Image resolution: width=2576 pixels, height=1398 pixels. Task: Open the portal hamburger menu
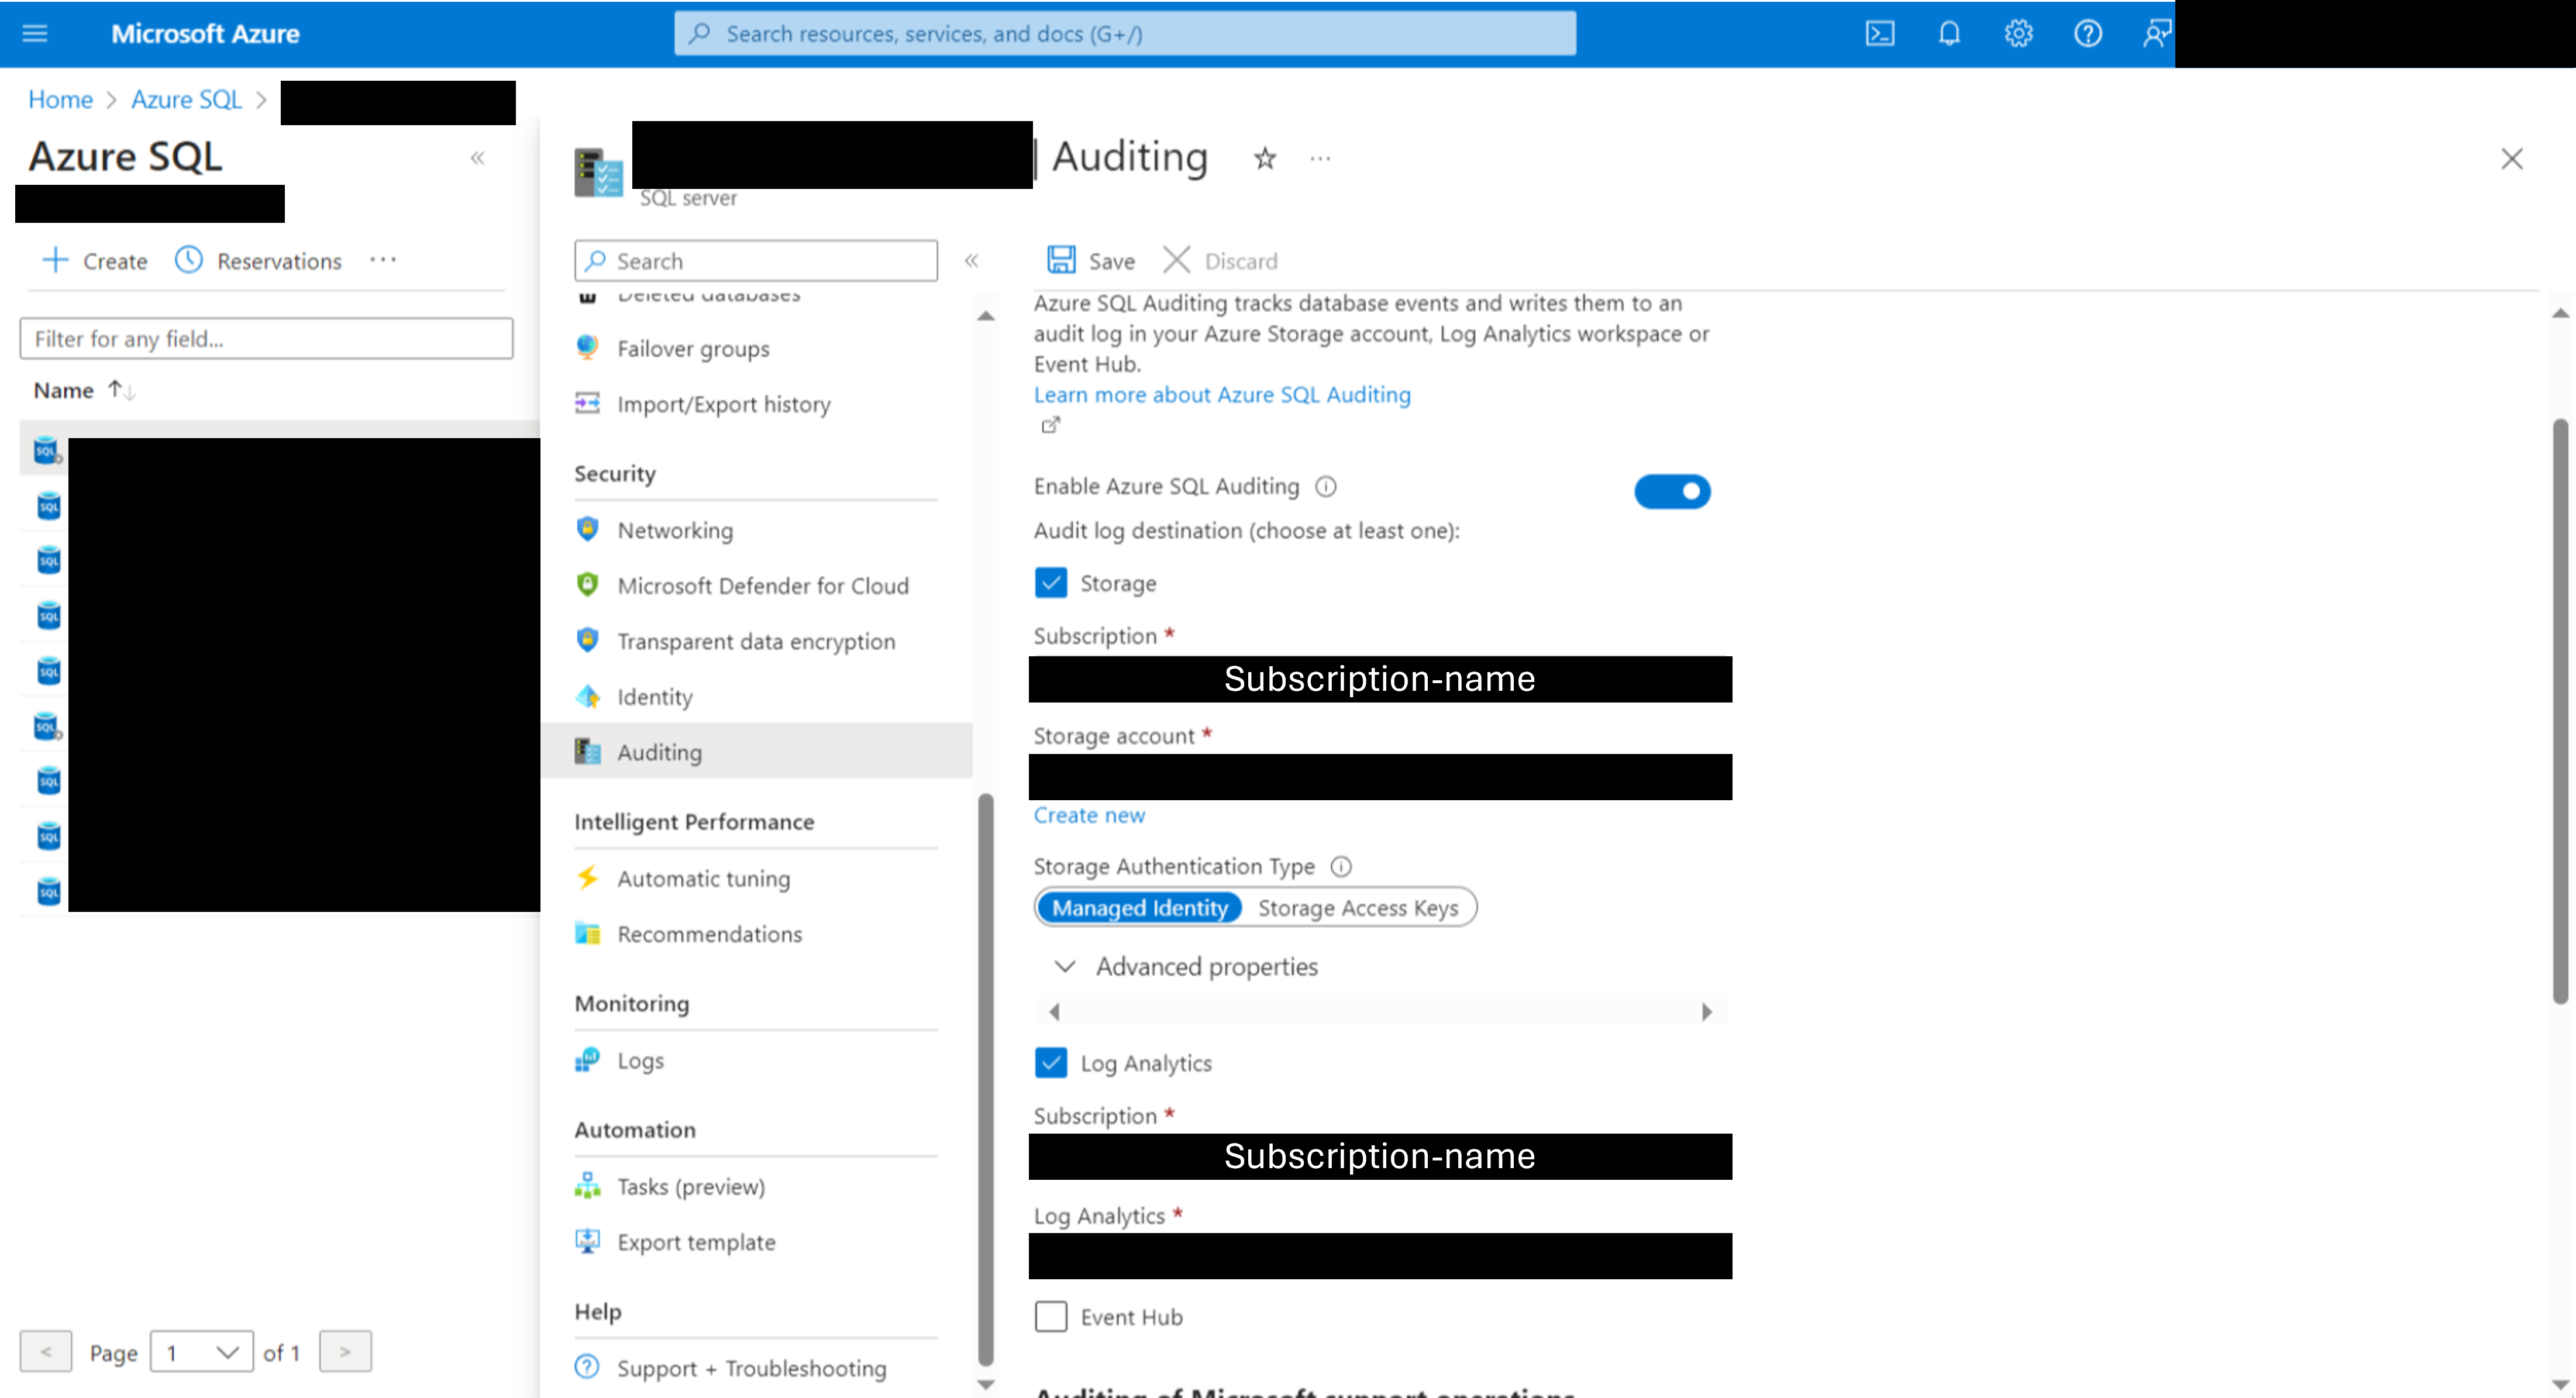(35, 34)
